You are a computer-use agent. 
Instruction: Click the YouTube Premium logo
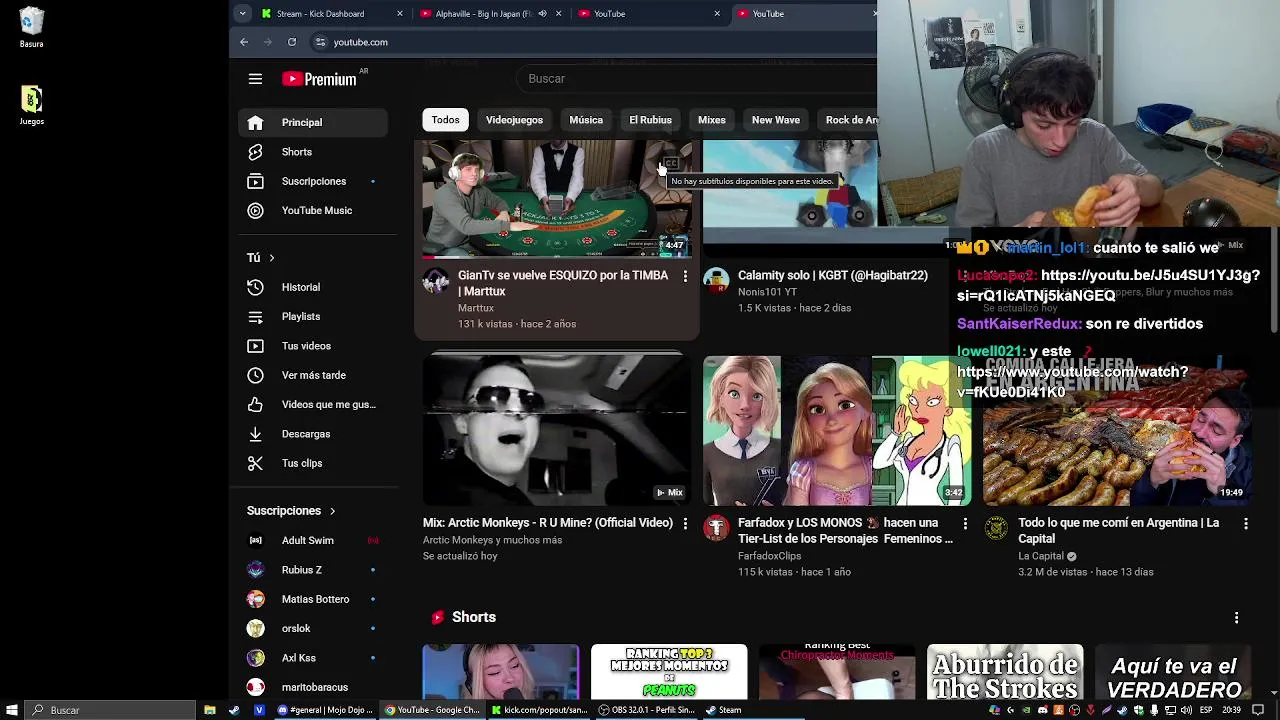point(319,79)
